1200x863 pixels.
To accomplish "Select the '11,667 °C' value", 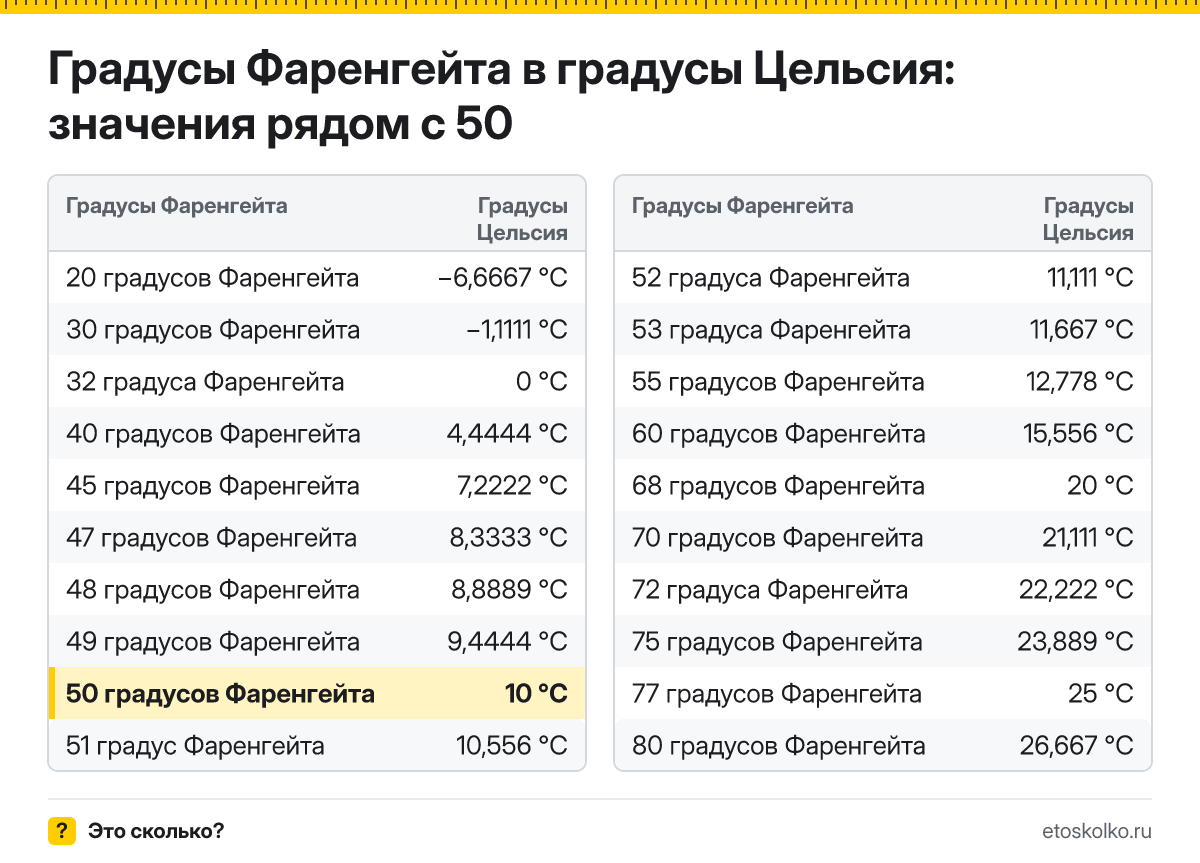I will 1082,330.
